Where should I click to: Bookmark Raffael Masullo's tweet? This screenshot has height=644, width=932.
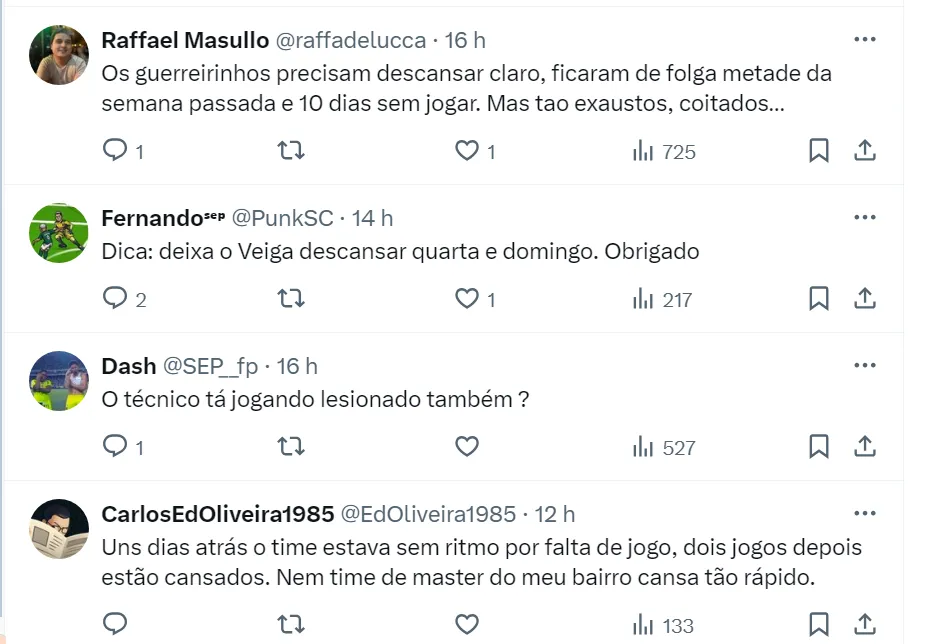818,151
